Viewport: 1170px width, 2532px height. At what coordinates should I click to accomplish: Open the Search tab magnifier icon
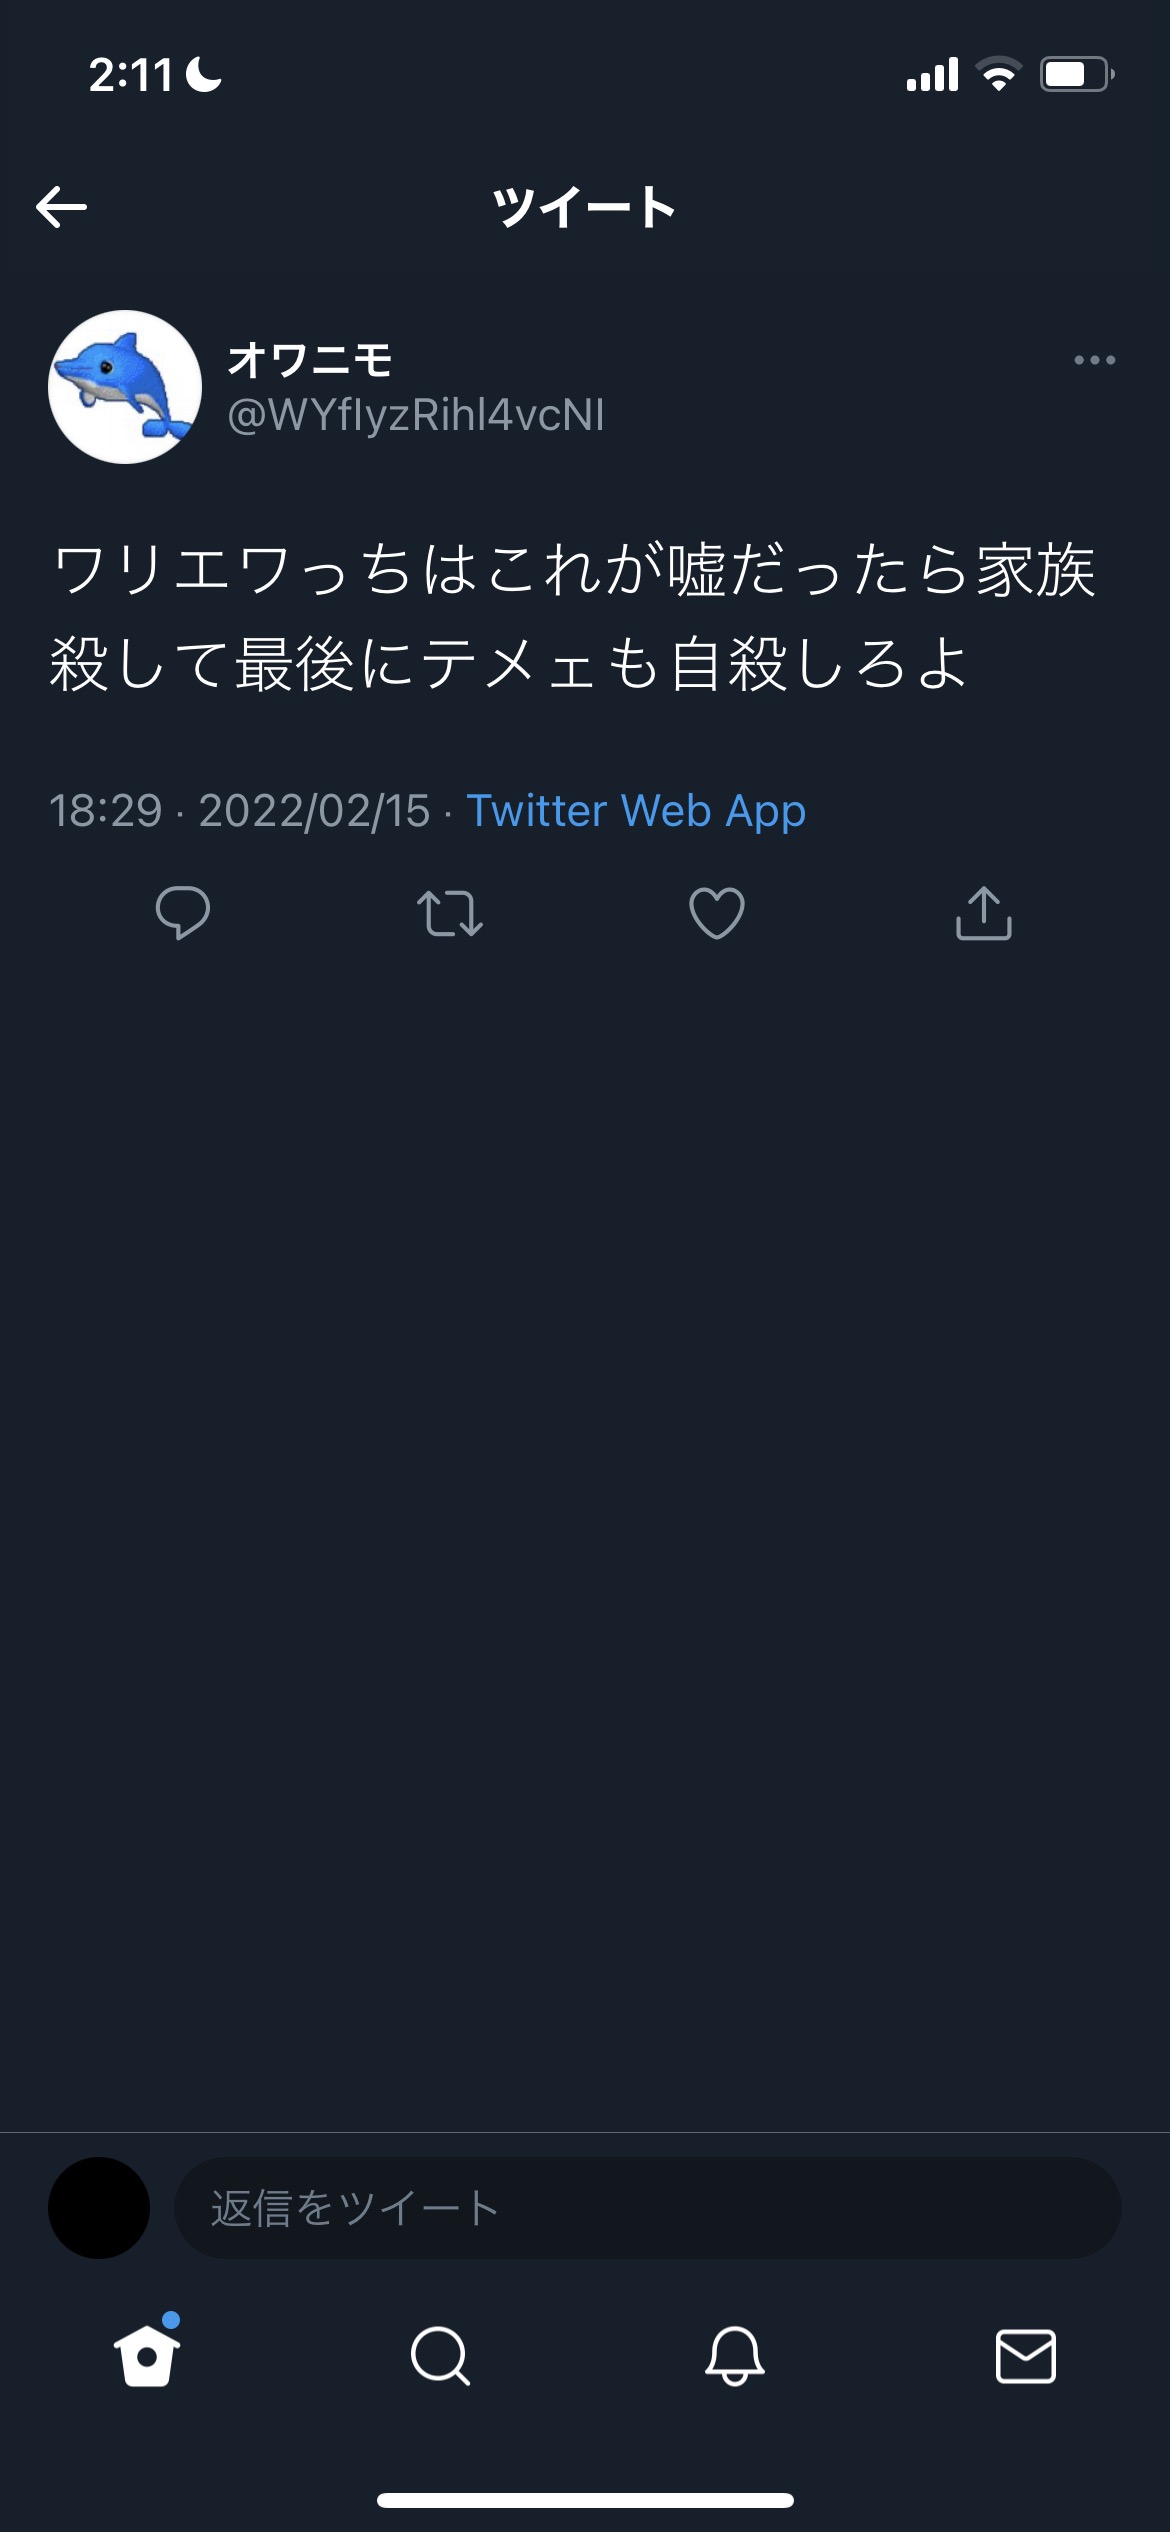pos(440,2356)
